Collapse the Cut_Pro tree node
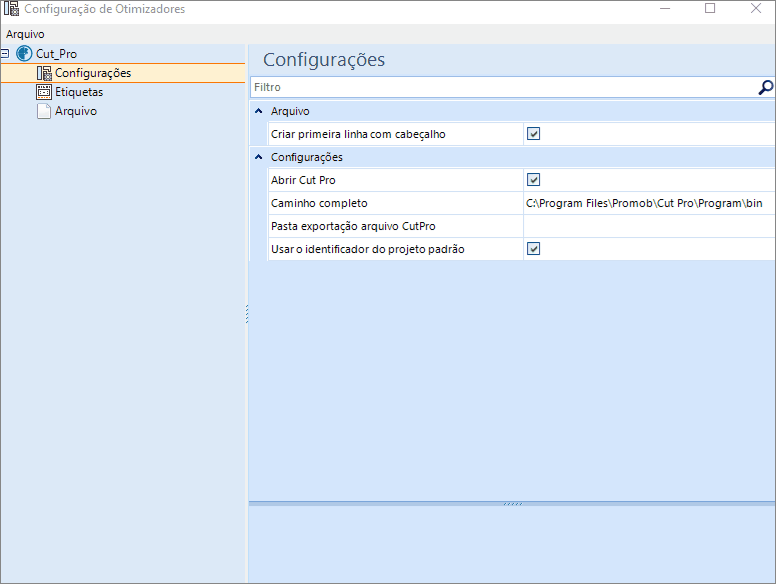Viewport: 776px width, 584px height. pos(6,54)
